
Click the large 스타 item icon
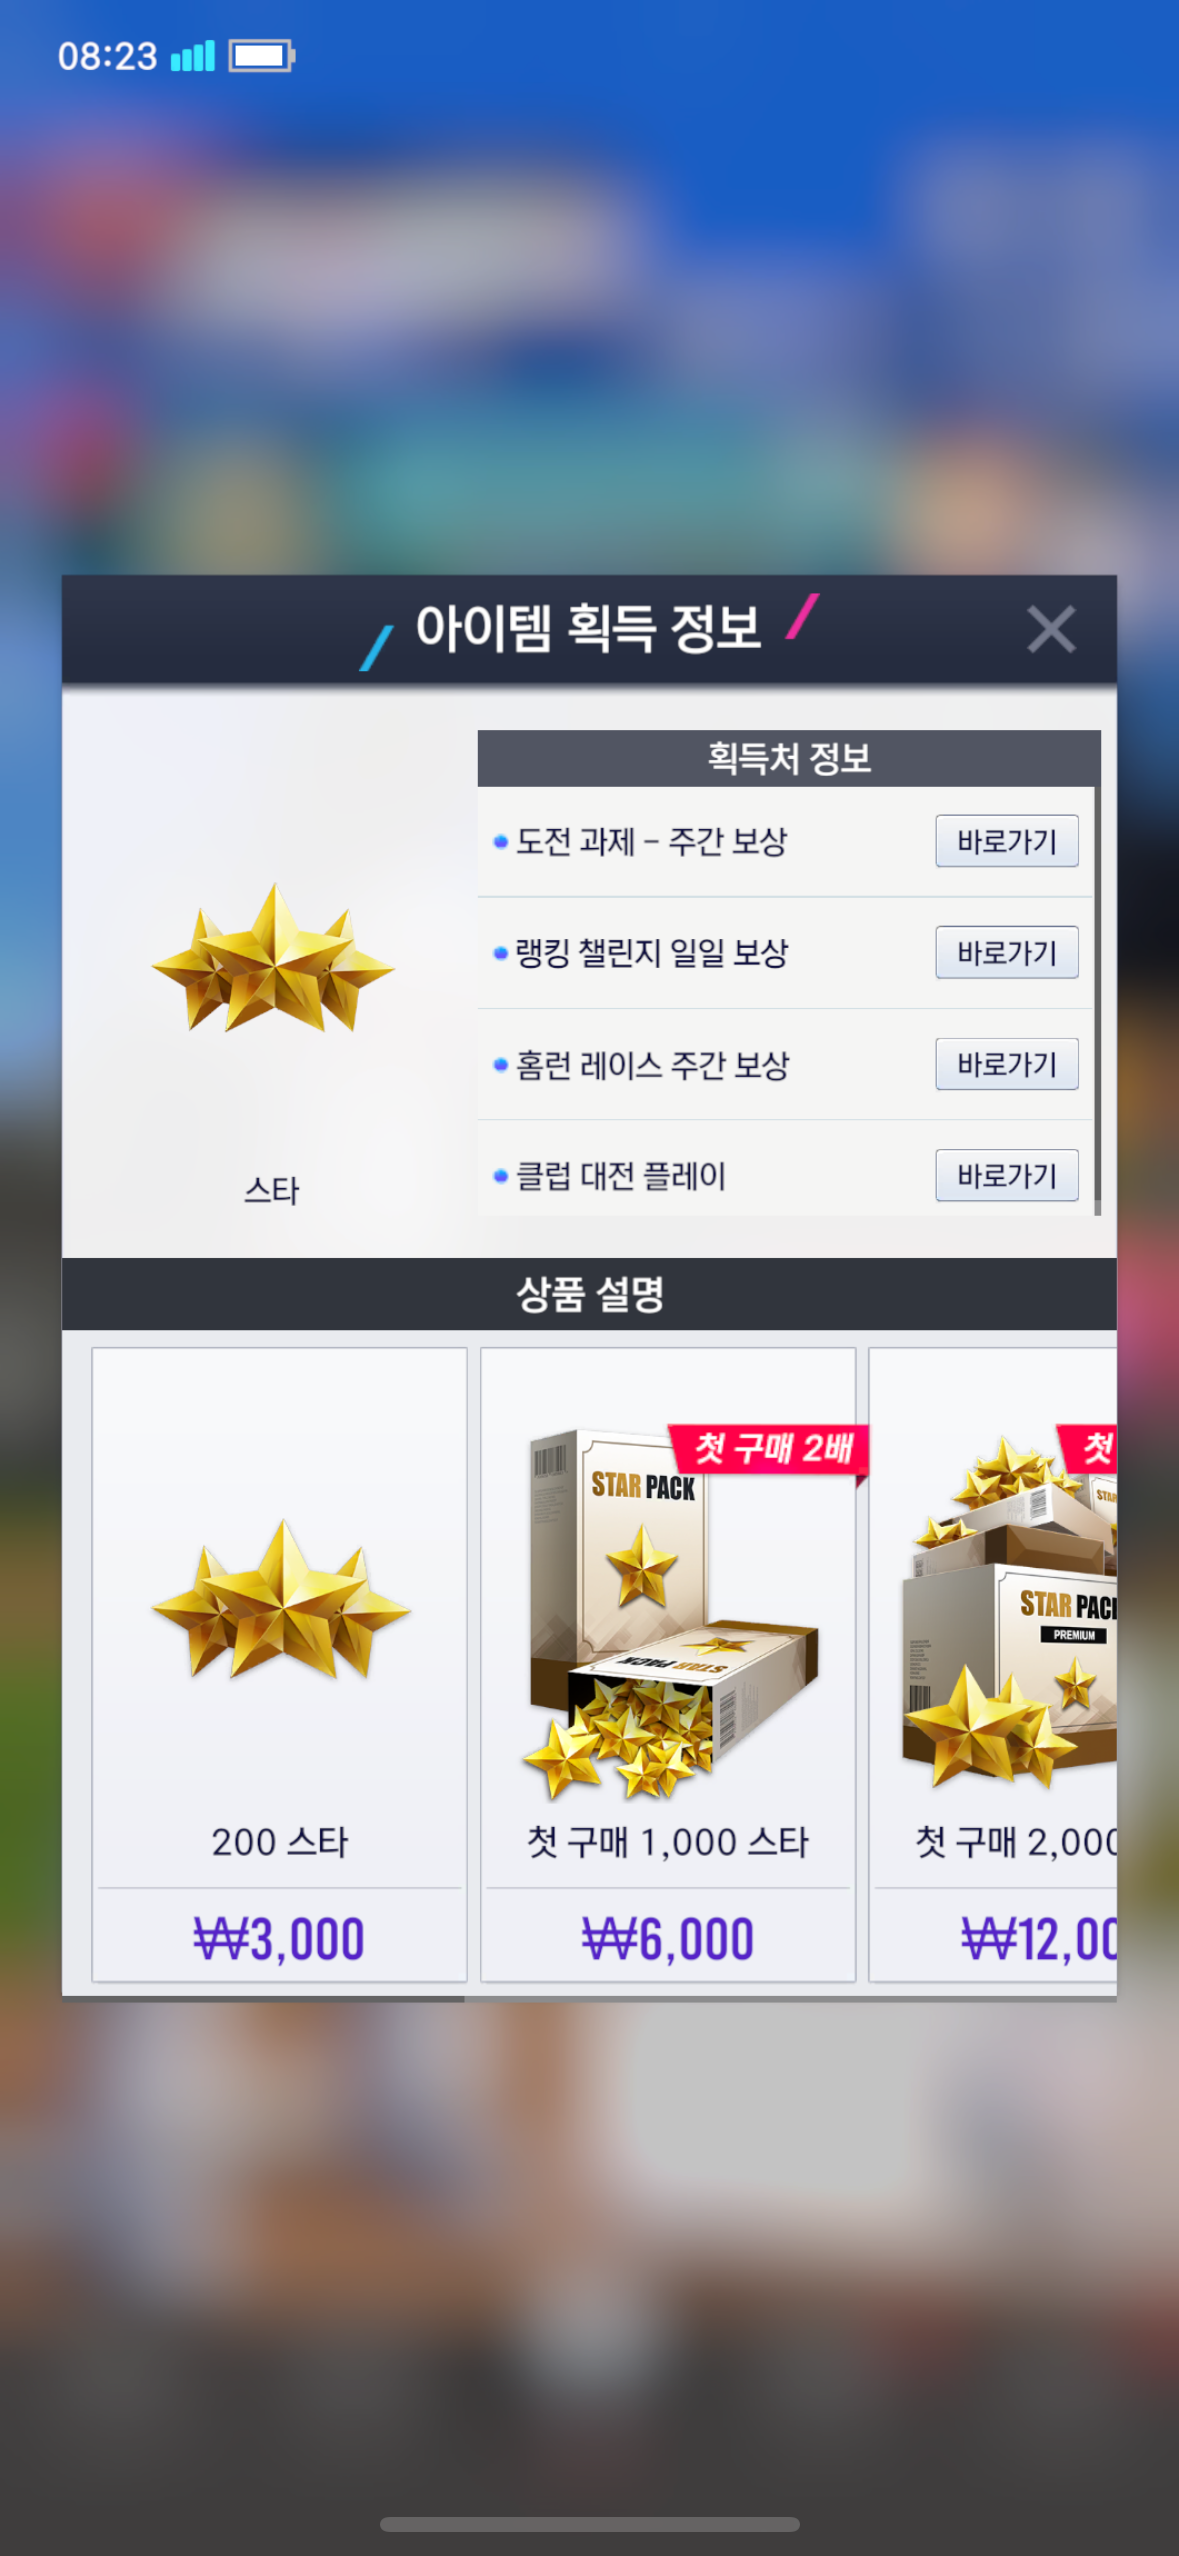click(x=272, y=959)
